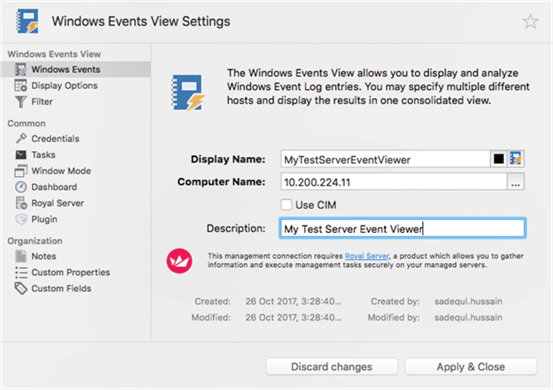The width and height of the screenshot is (553, 390).
Task: Click the Custom Properties list icon
Action: coord(21,272)
